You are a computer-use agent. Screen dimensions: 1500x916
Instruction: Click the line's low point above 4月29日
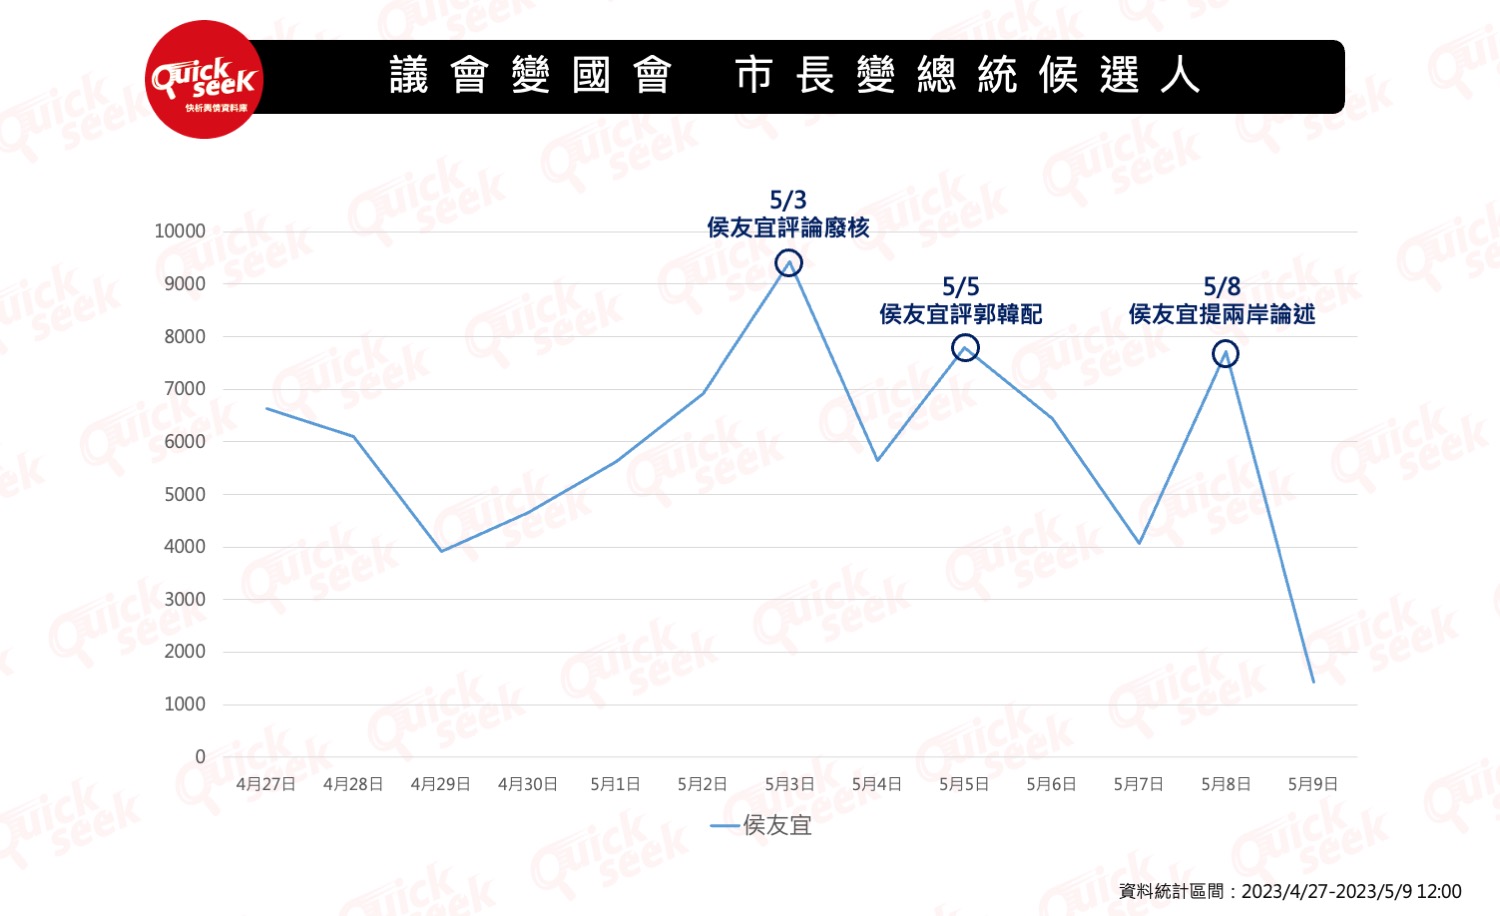[x=441, y=551]
